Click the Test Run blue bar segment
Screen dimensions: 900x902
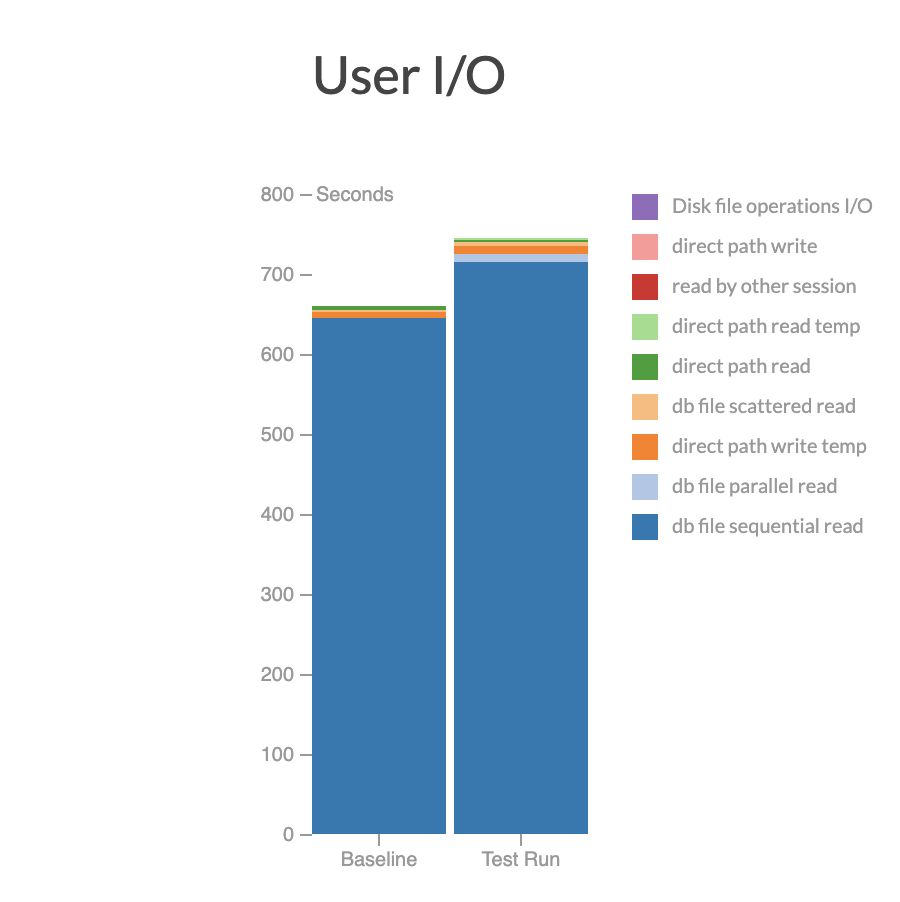521,548
